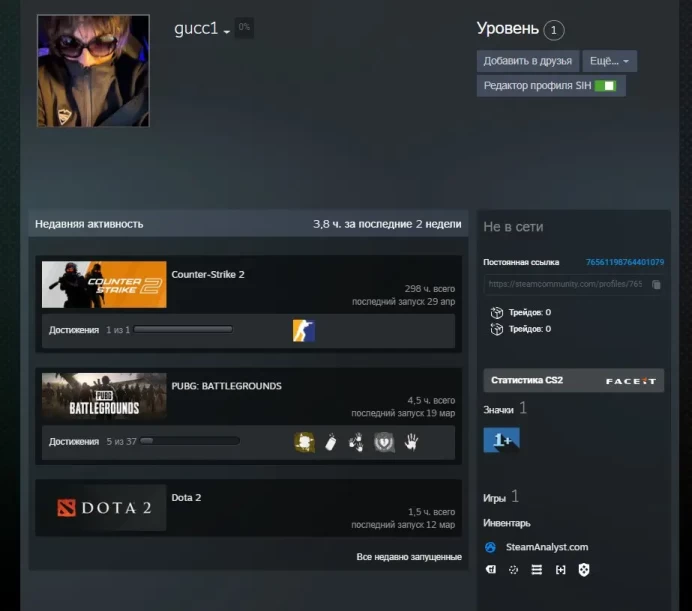Open Все недавно запущенные link

[x=409, y=557]
